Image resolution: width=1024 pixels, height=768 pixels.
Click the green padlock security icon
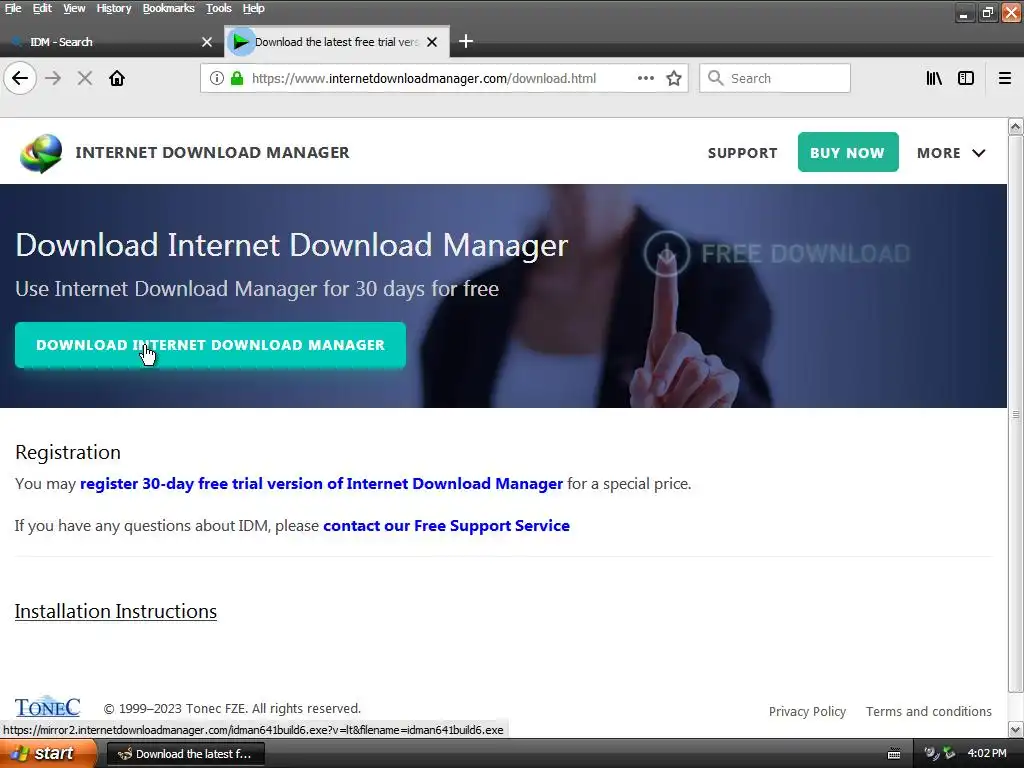pos(237,78)
